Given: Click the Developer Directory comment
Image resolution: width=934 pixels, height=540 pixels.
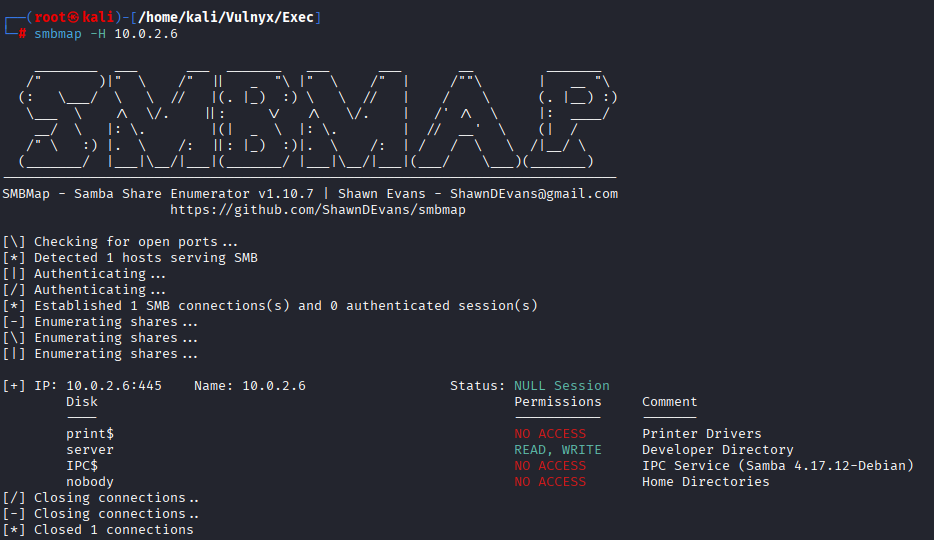Looking at the screenshot, I should tap(717, 450).
